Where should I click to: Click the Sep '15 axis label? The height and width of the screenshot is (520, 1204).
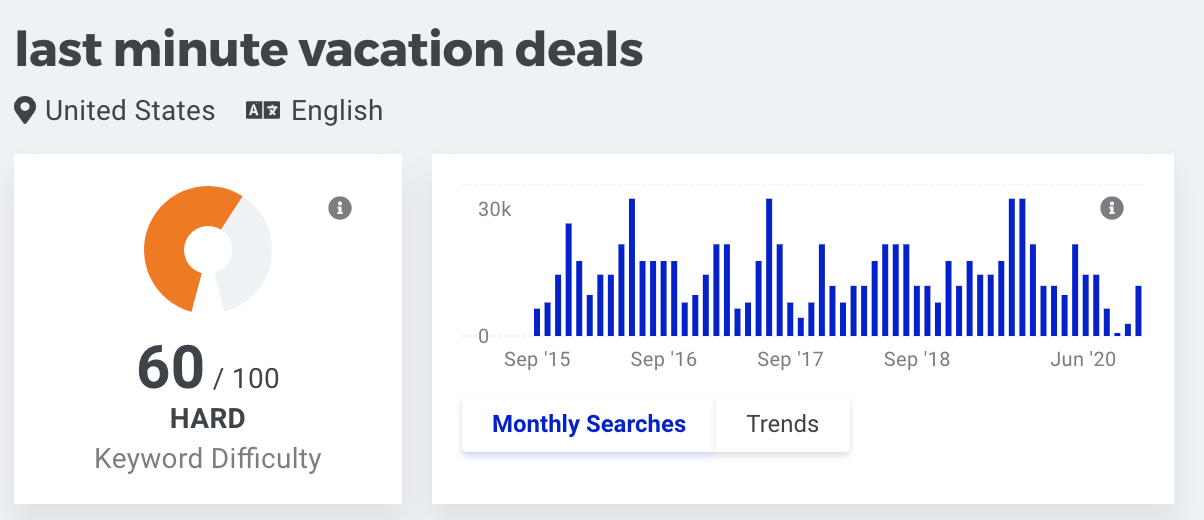[x=537, y=359]
